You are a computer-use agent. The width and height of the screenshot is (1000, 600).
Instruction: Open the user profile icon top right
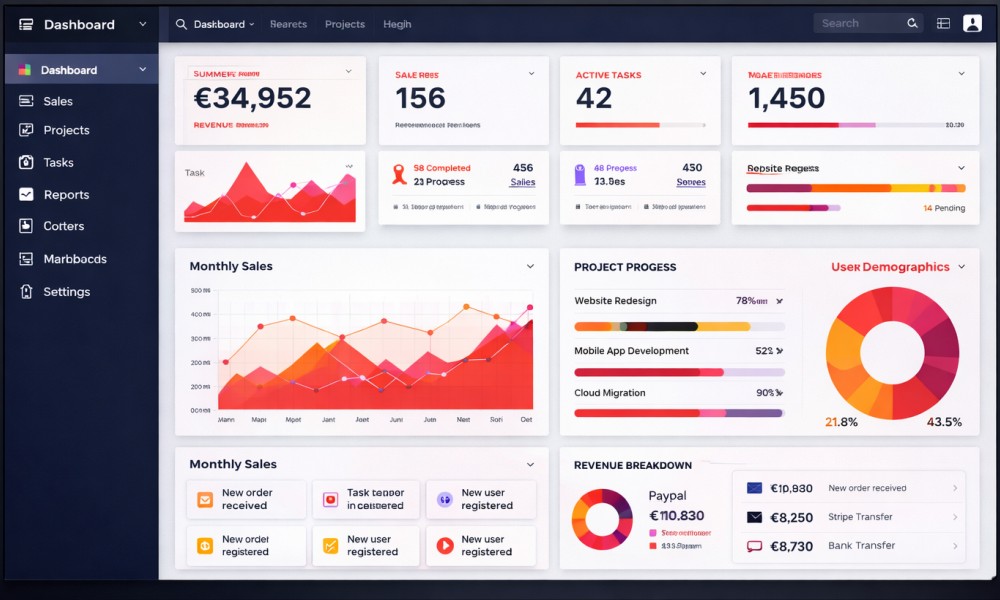click(x=971, y=22)
